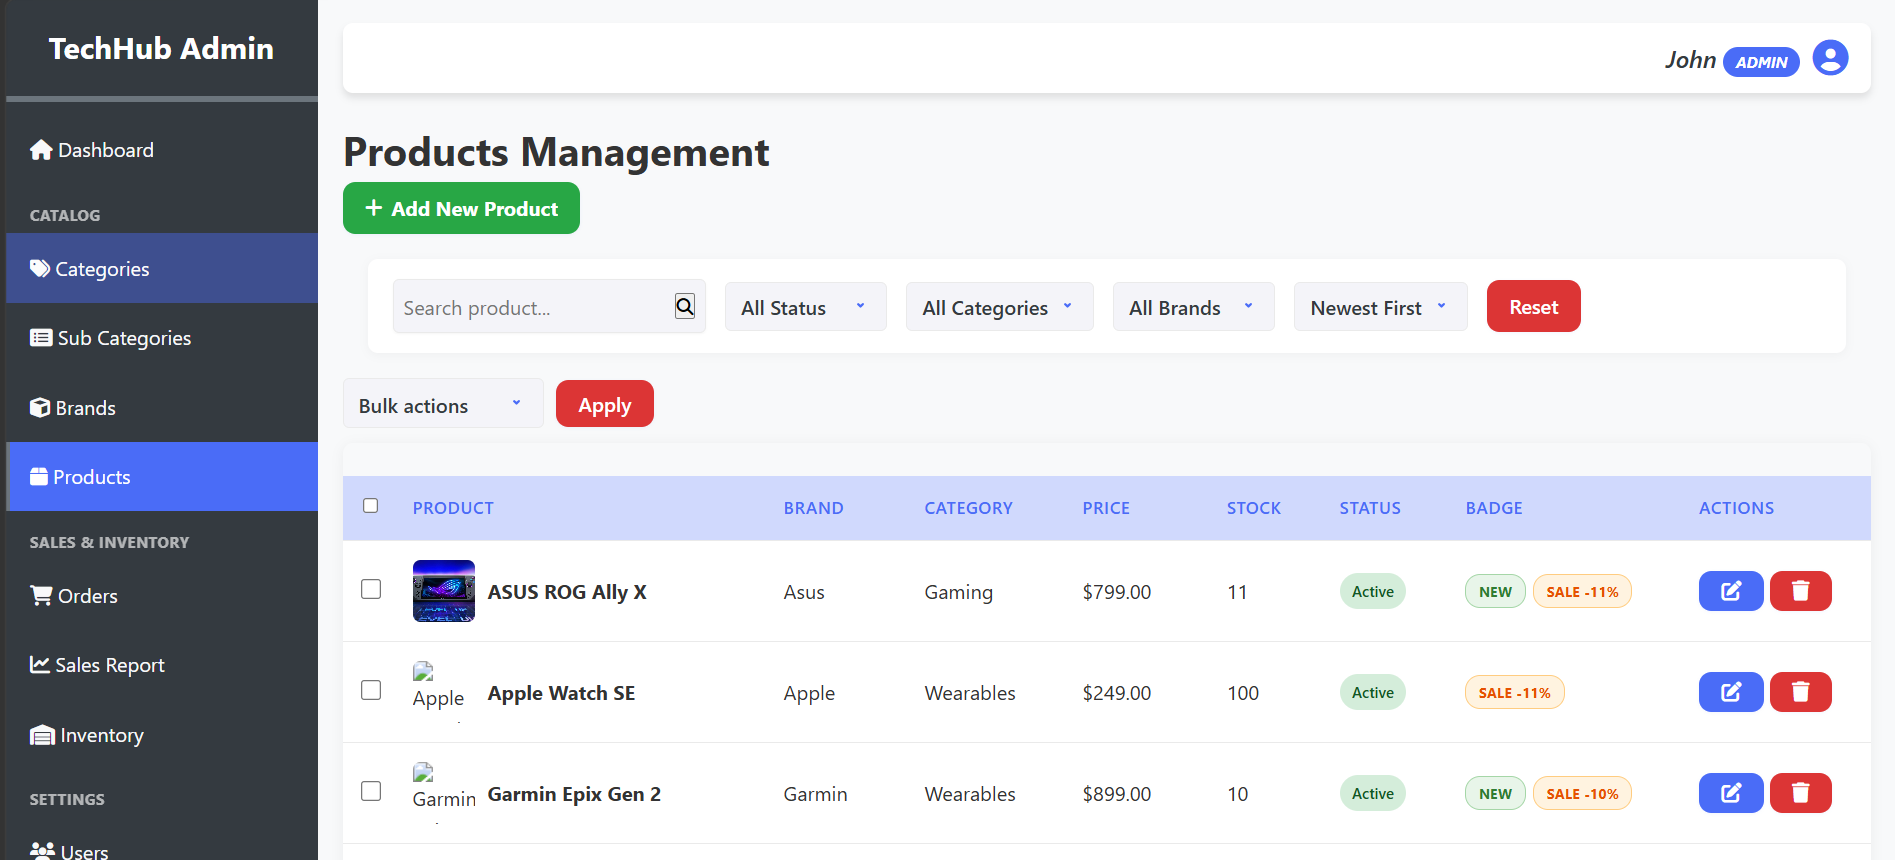The width and height of the screenshot is (1895, 860).
Task: Click the BRAND column header
Action: (814, 508)
